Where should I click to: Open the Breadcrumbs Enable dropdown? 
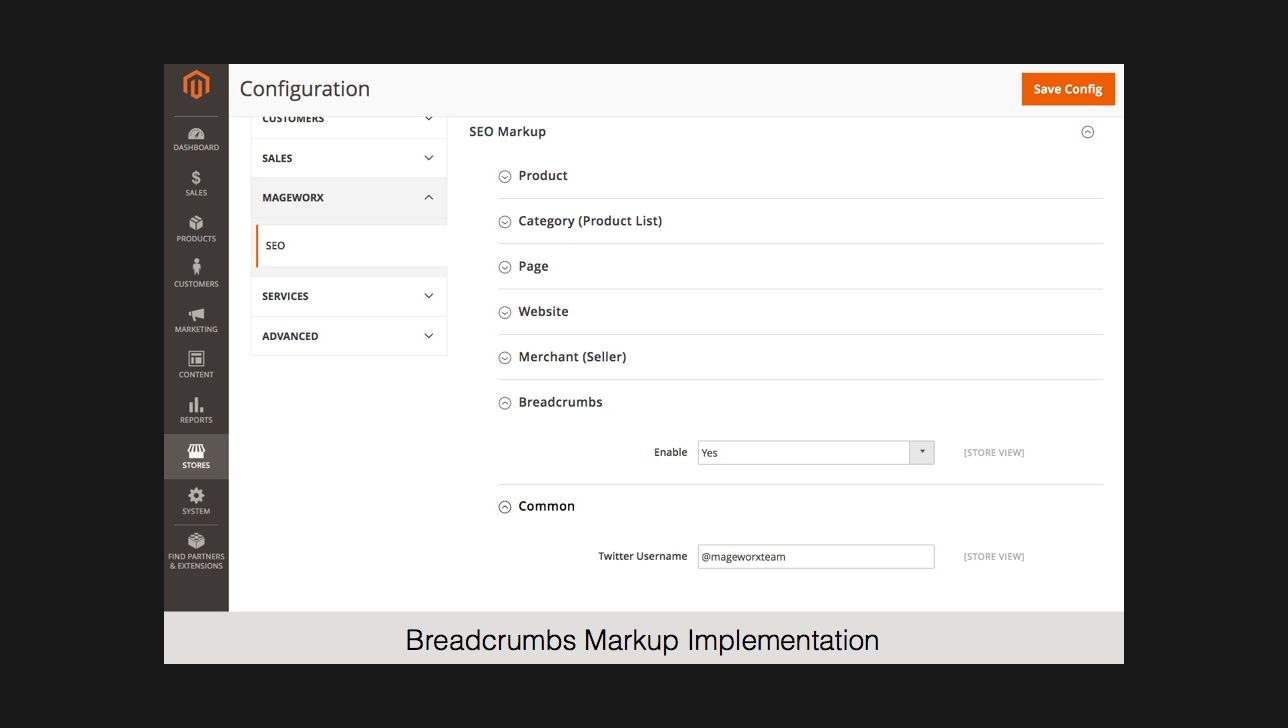[815, 453]
